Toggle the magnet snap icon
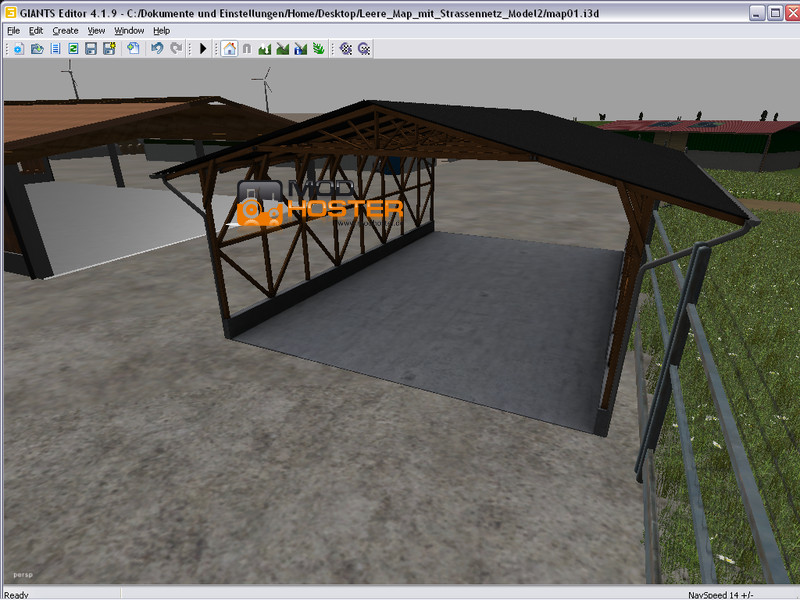 click(x=247, y=49)
